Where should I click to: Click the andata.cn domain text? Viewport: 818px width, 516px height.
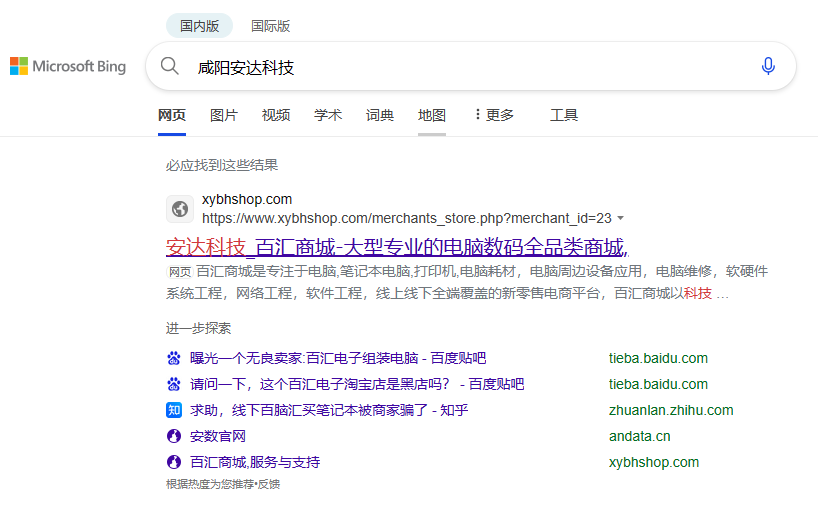[640, 436]
